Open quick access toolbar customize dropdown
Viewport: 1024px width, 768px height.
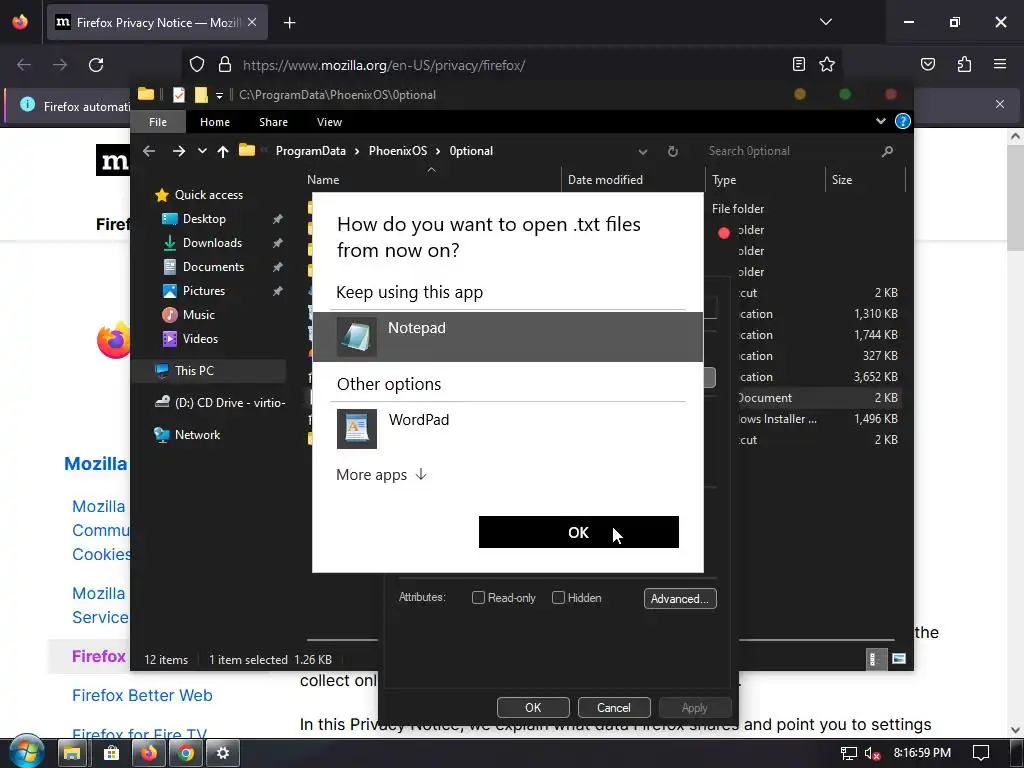tap(219, 95)
